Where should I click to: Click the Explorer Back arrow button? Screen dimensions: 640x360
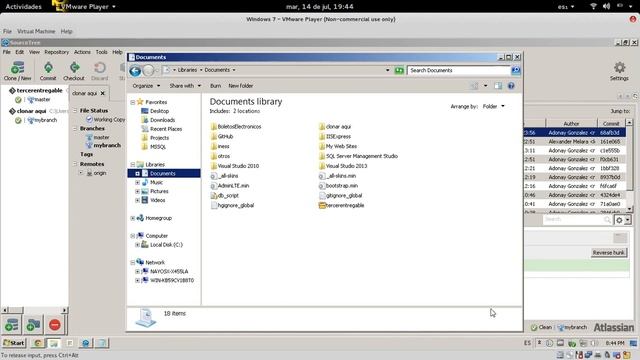point(135,71)
